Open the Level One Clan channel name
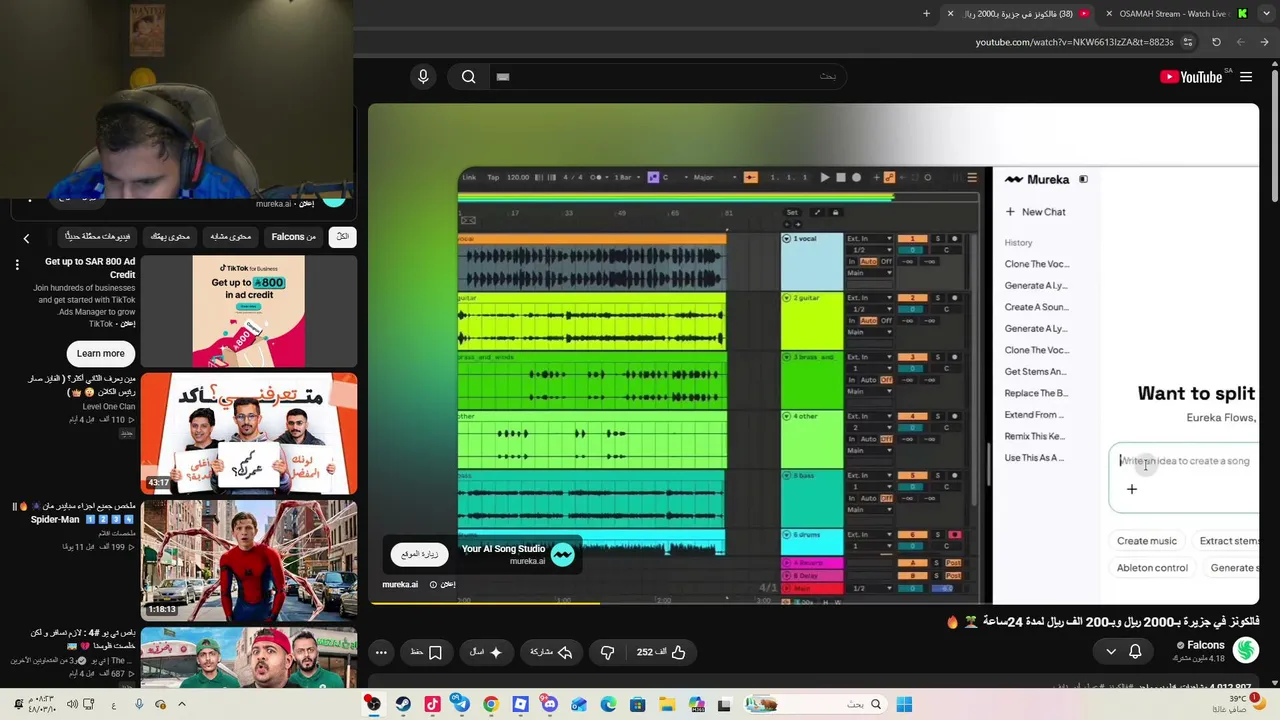The width and height of the screenshot is (1280, 720). (x=109, y=407)
